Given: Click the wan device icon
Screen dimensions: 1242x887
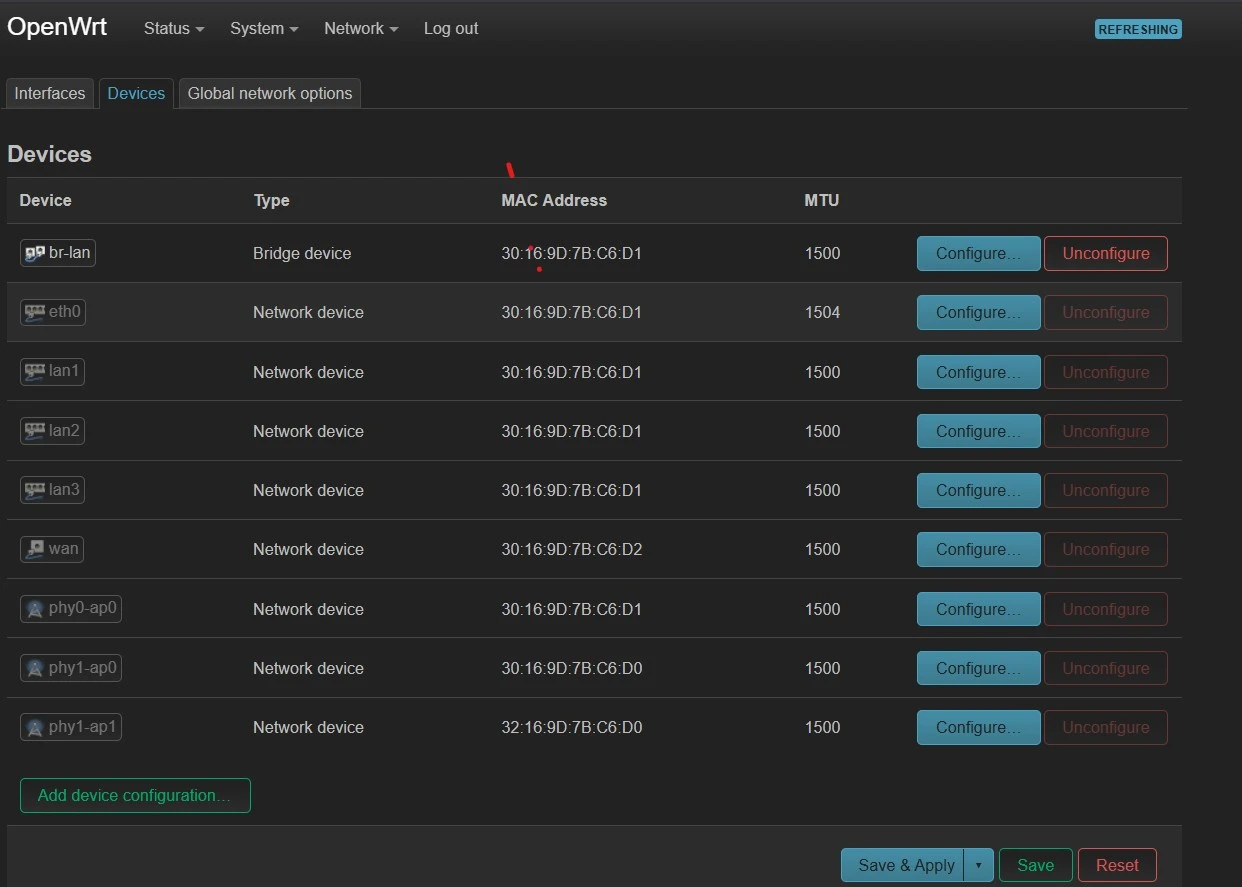Looking at the screenshot, I should click(35, 548).
